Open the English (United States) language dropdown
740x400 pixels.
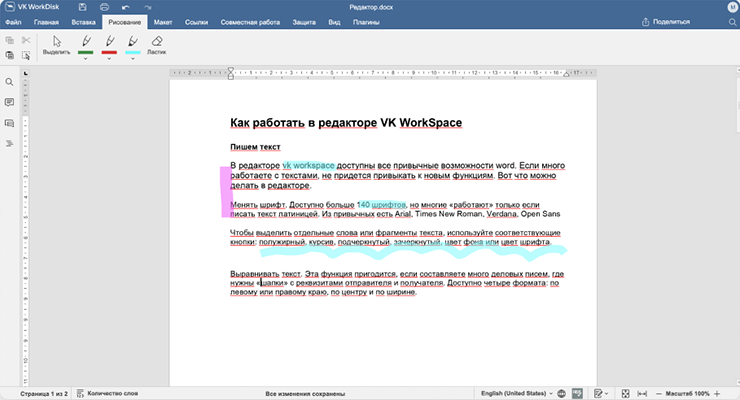[x=517, y=393]
